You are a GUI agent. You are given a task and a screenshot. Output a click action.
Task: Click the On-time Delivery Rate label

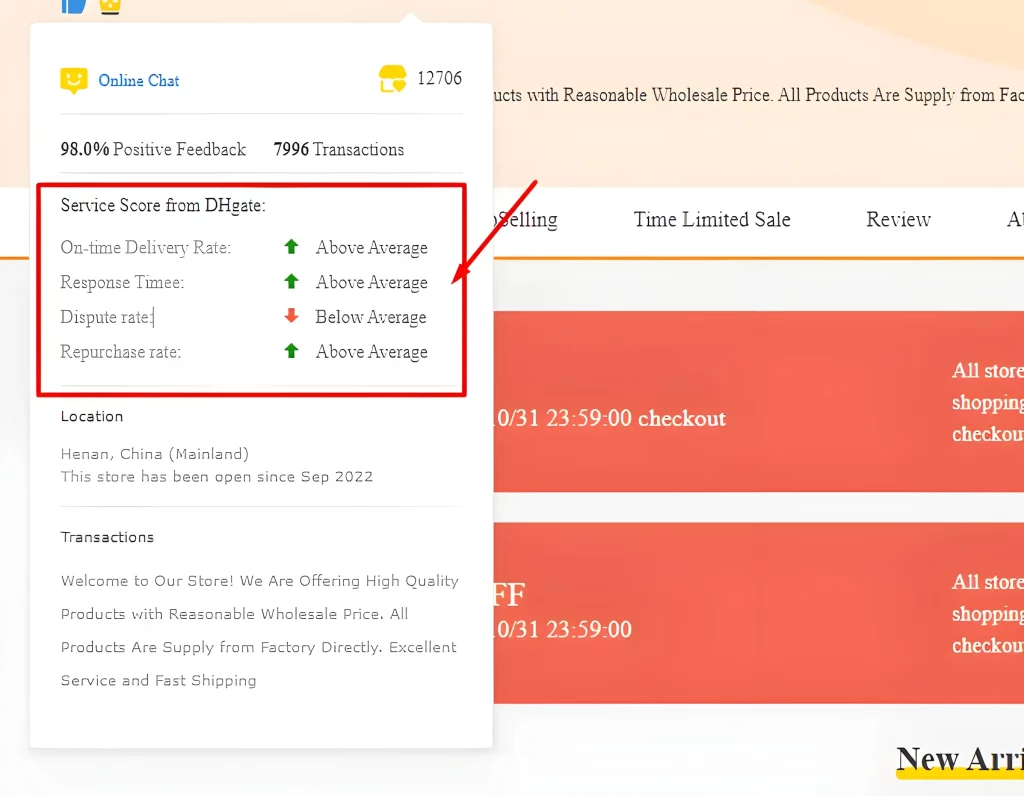[146, 247]
